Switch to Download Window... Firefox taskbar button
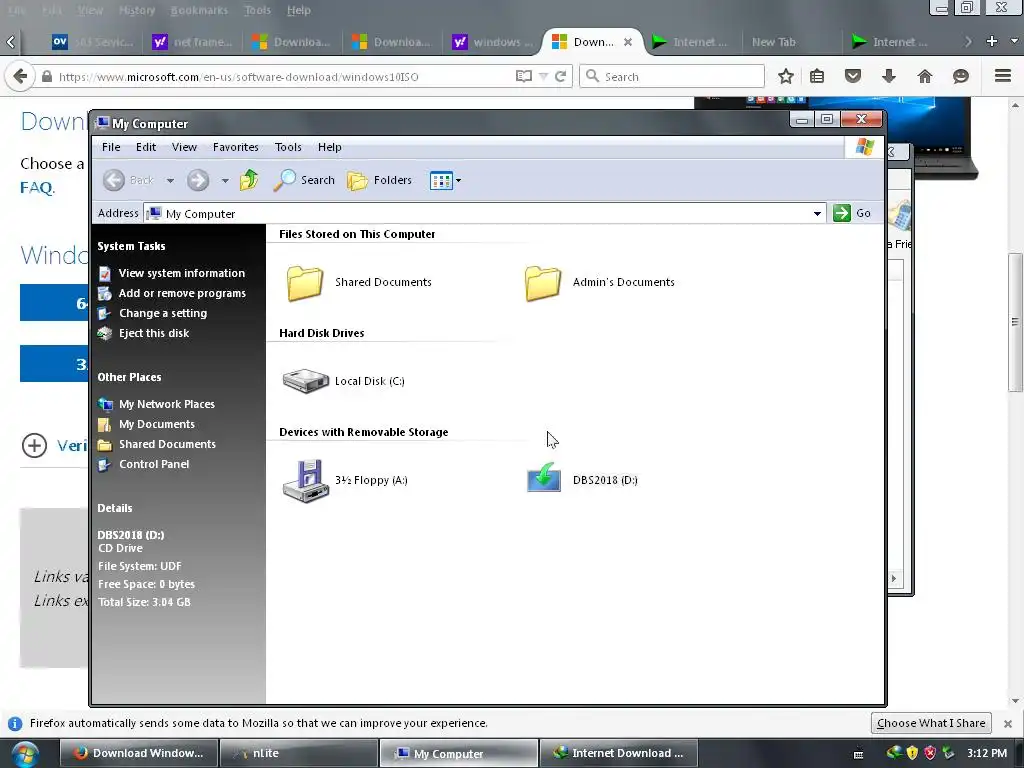The width and height of the screenshot is (1024, 768). click(139, 753)
